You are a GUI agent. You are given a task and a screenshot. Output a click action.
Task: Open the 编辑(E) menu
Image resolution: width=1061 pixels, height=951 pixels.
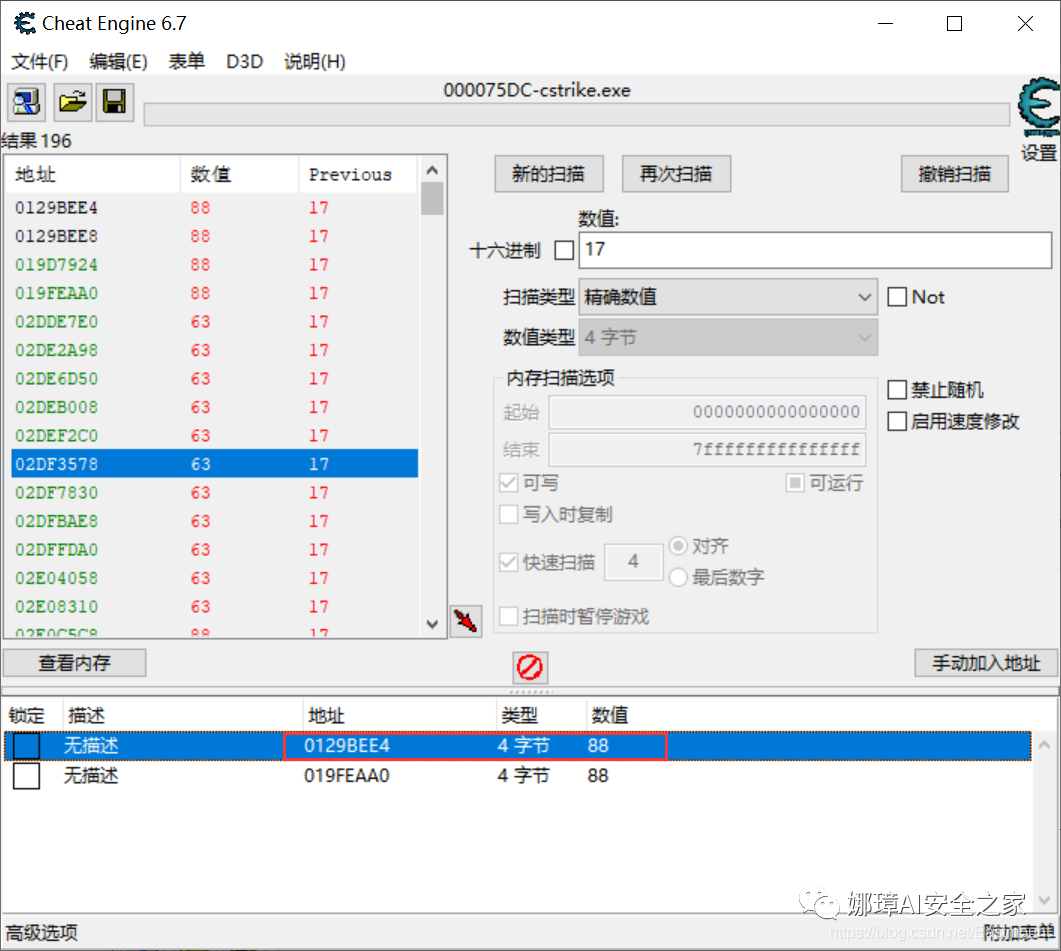point(118,62)
